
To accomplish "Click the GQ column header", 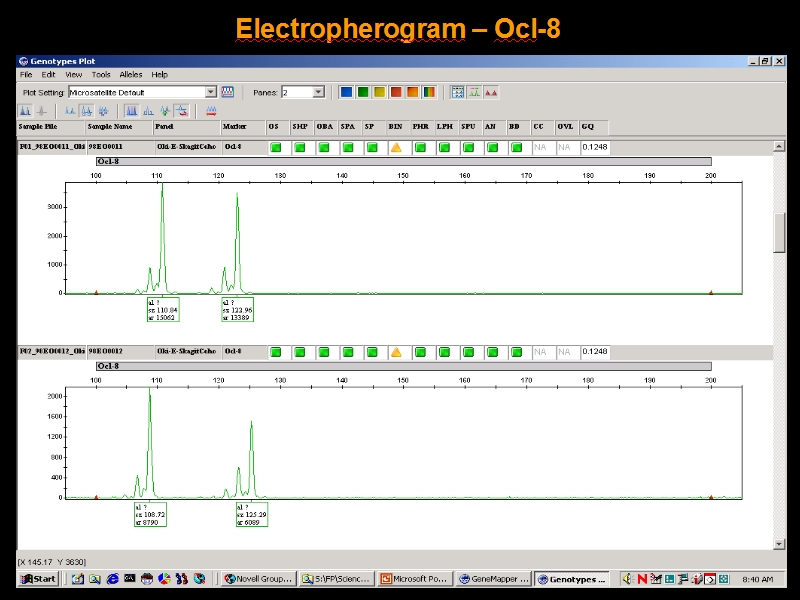I will point(594,127).
